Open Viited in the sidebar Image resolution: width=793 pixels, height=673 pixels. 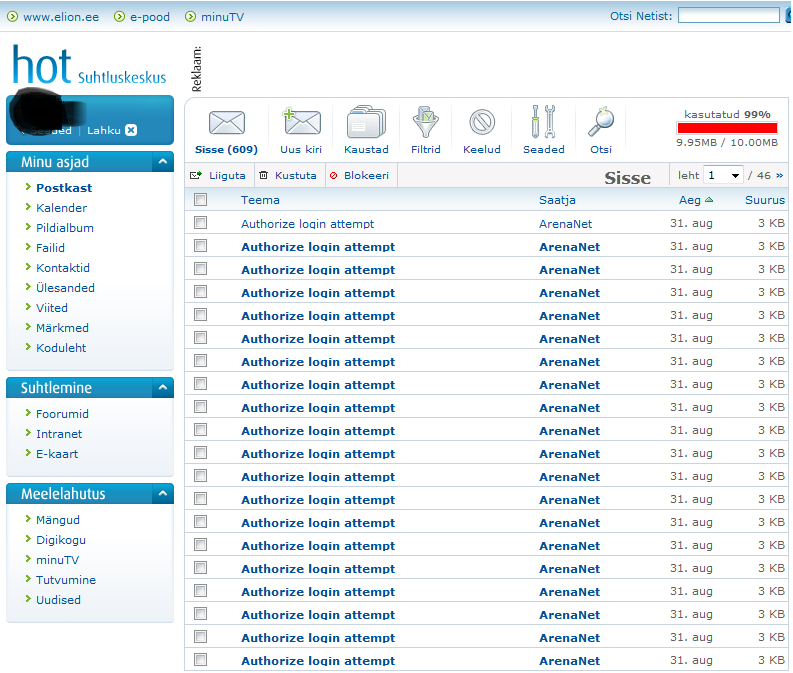[x=52, y=308]
